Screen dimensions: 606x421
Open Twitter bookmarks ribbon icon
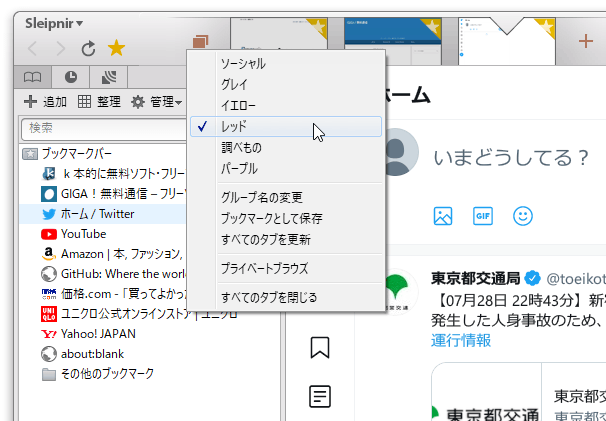coord(320,348)
